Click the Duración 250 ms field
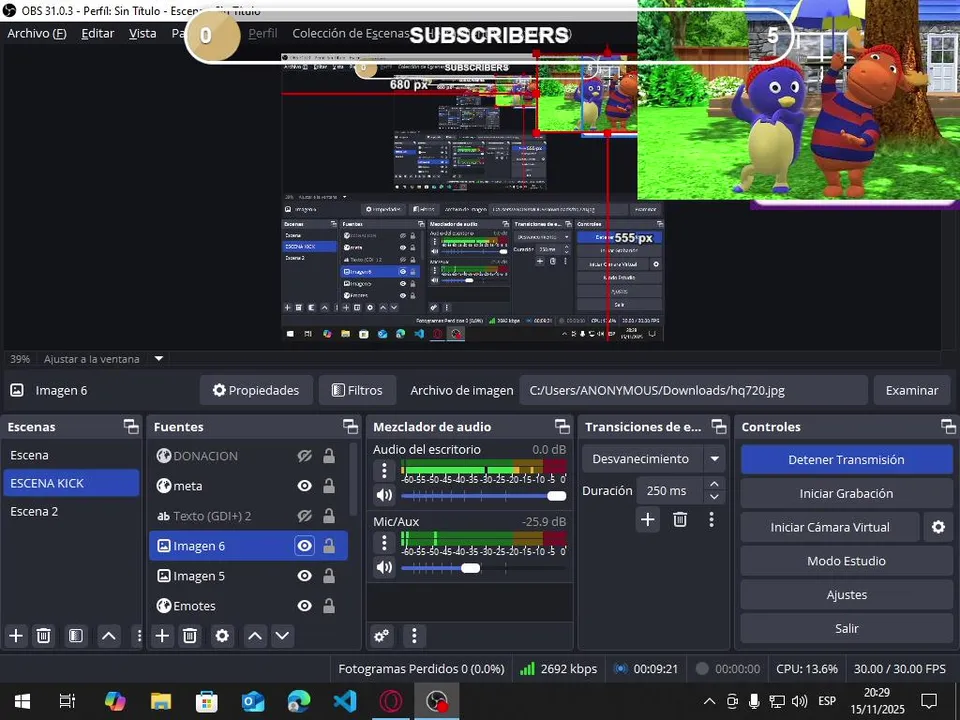 [672, 490]
